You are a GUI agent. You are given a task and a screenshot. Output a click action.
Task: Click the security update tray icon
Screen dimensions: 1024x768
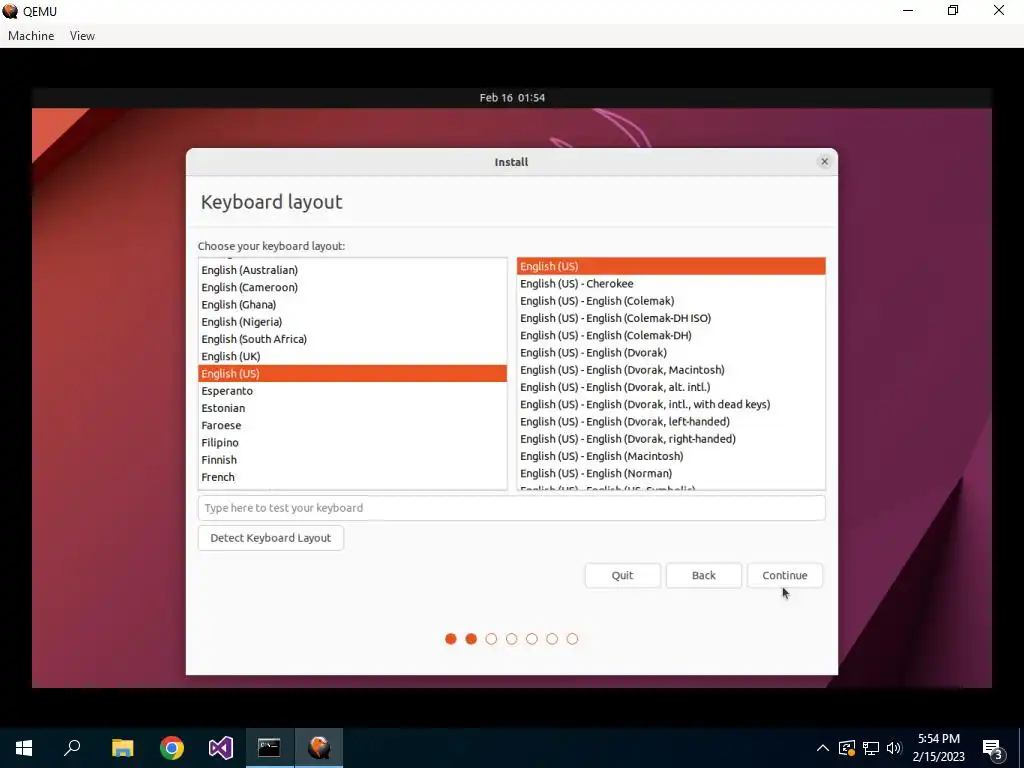pyautogui.click(x=847, y=748)
